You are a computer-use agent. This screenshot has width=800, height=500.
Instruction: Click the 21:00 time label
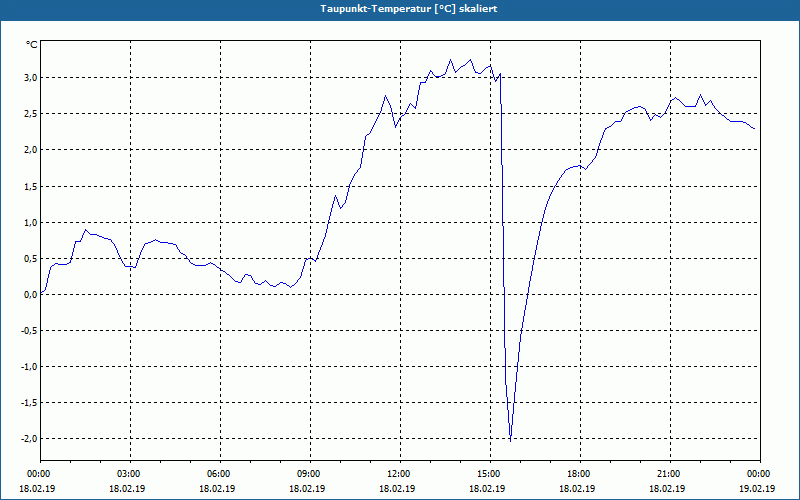tap(670, 474)
